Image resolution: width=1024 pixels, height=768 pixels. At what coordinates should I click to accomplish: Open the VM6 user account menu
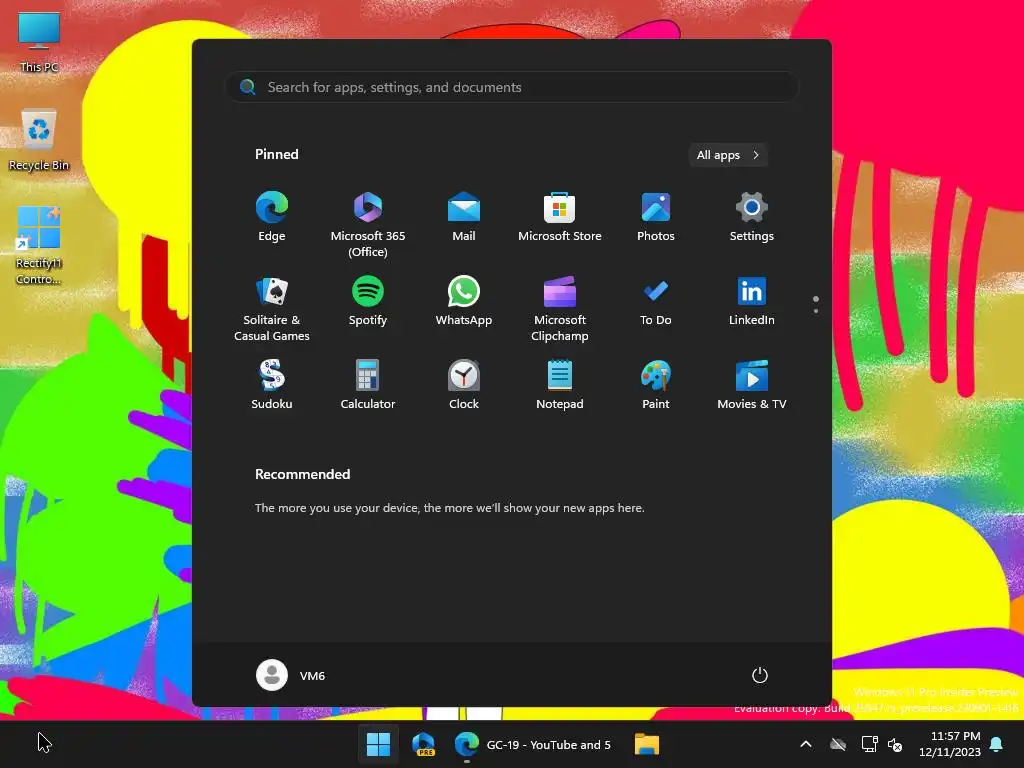(x=291, y=675)
